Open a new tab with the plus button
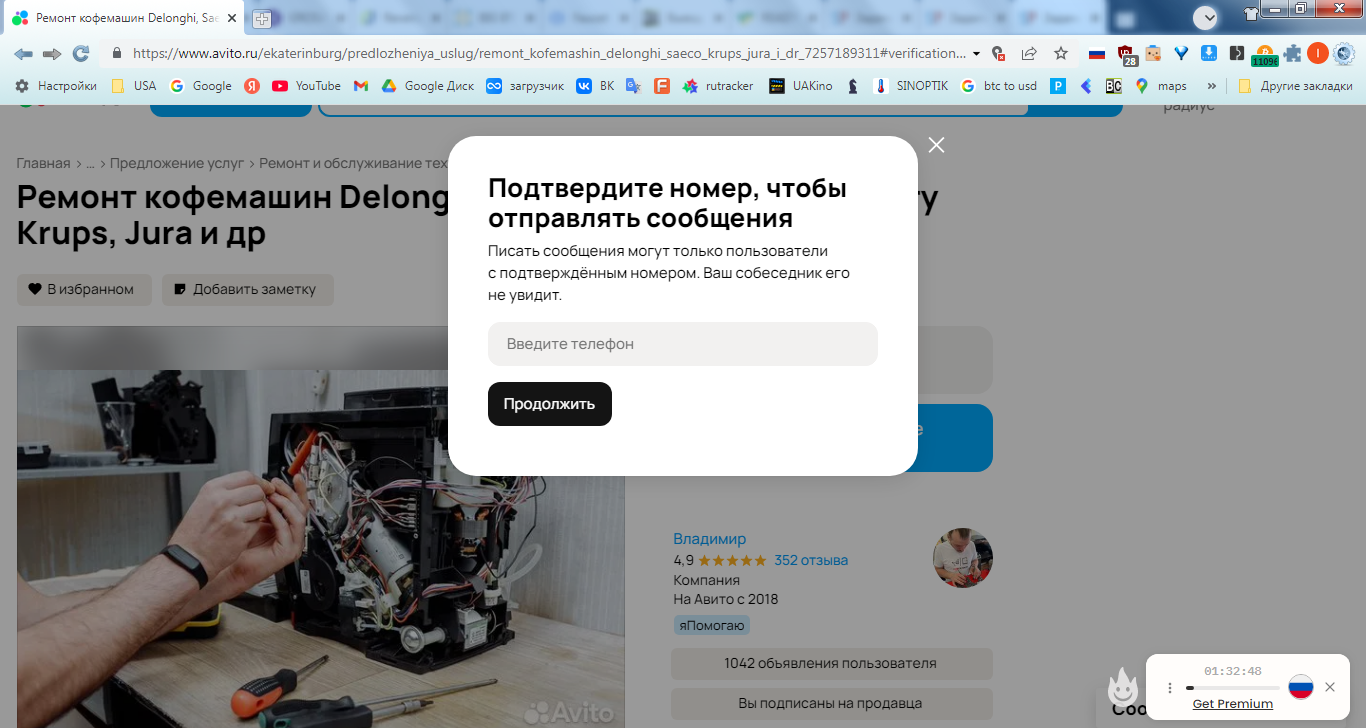 tap(261, 18)
